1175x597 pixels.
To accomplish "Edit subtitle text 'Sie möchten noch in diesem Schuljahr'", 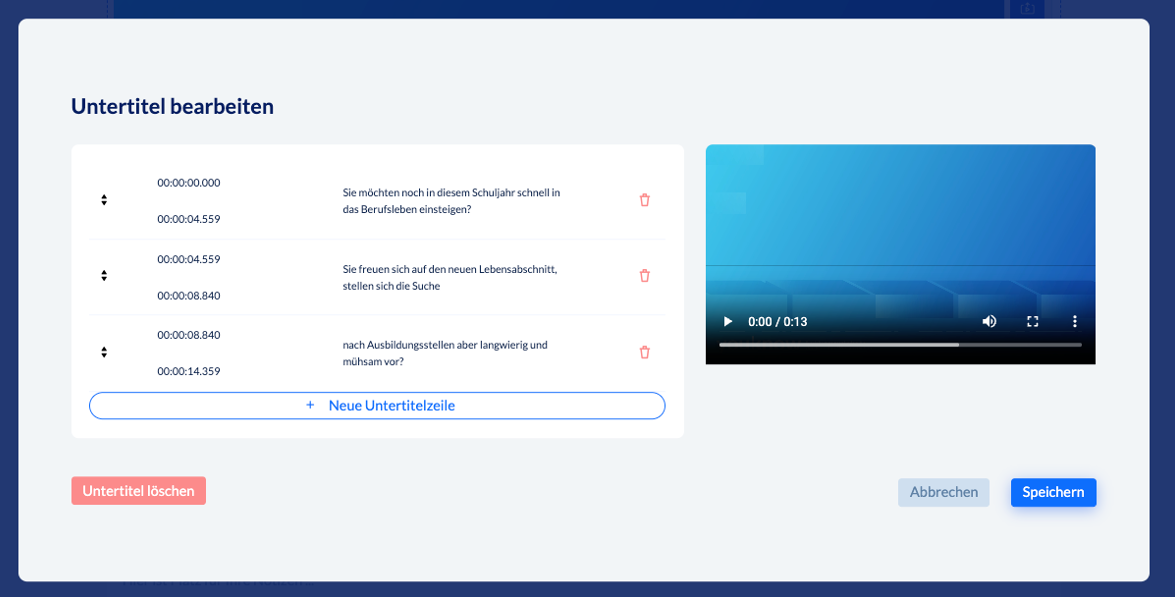I will coord(452,201).
